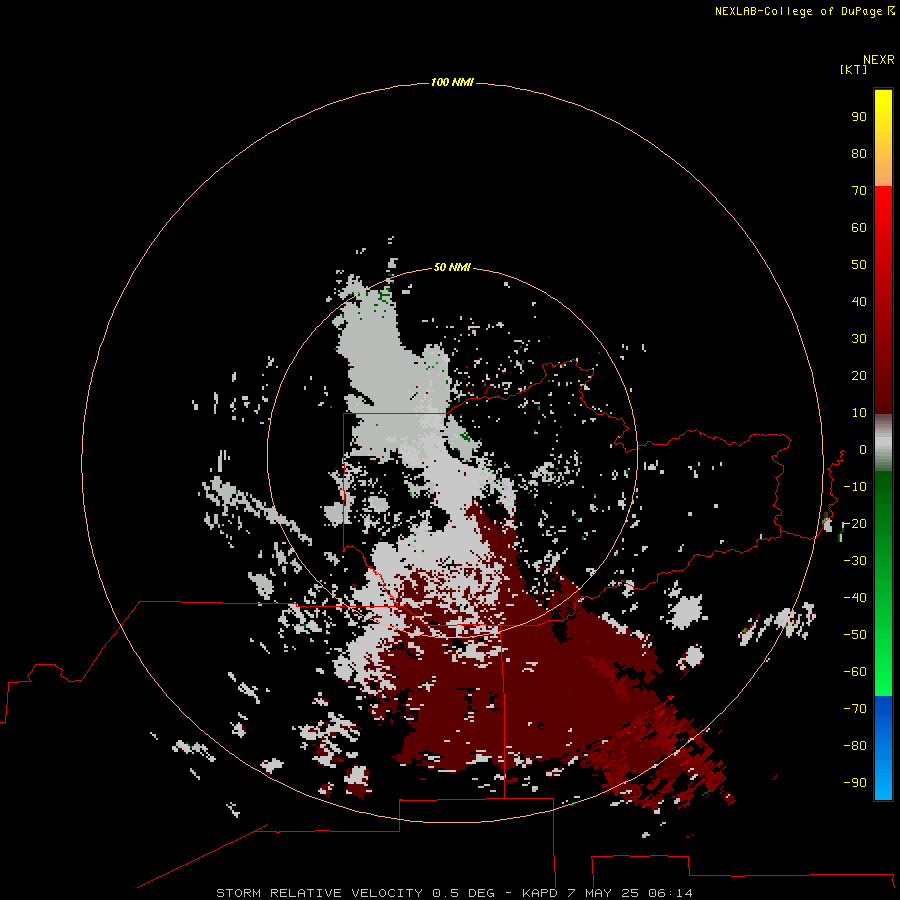Viewport: 900px width, 900px height.
Task: Click the 06:14 timestamp
Action: coord(670,893)
